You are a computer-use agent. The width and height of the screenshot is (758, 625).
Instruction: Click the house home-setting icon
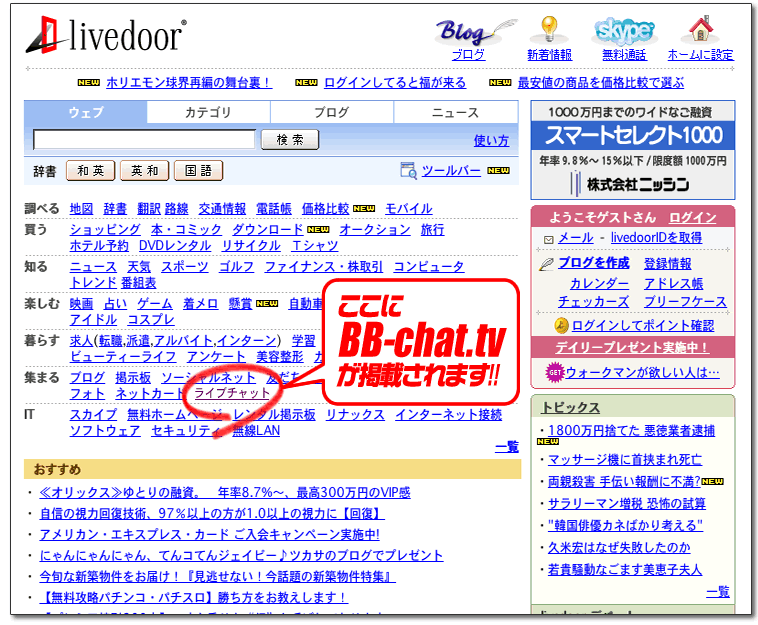click(x=700, y=29)
